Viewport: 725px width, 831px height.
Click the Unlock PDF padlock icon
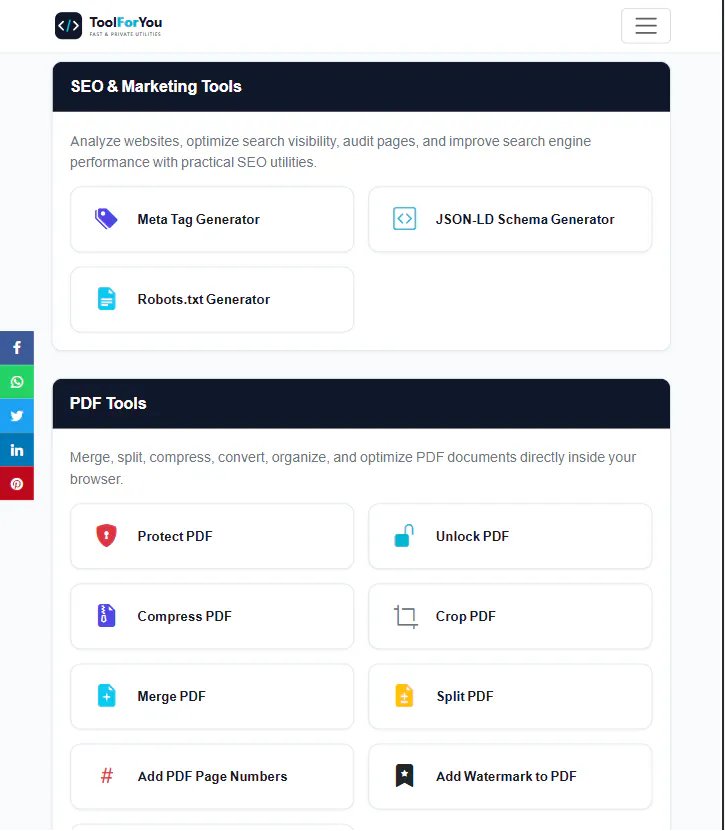click(404, 536)
